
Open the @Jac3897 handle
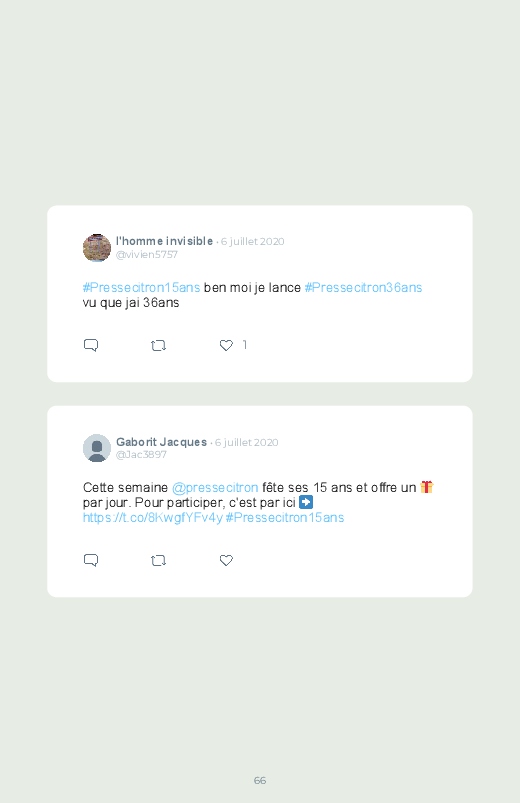pyautogui.click(x=141, y=455)
